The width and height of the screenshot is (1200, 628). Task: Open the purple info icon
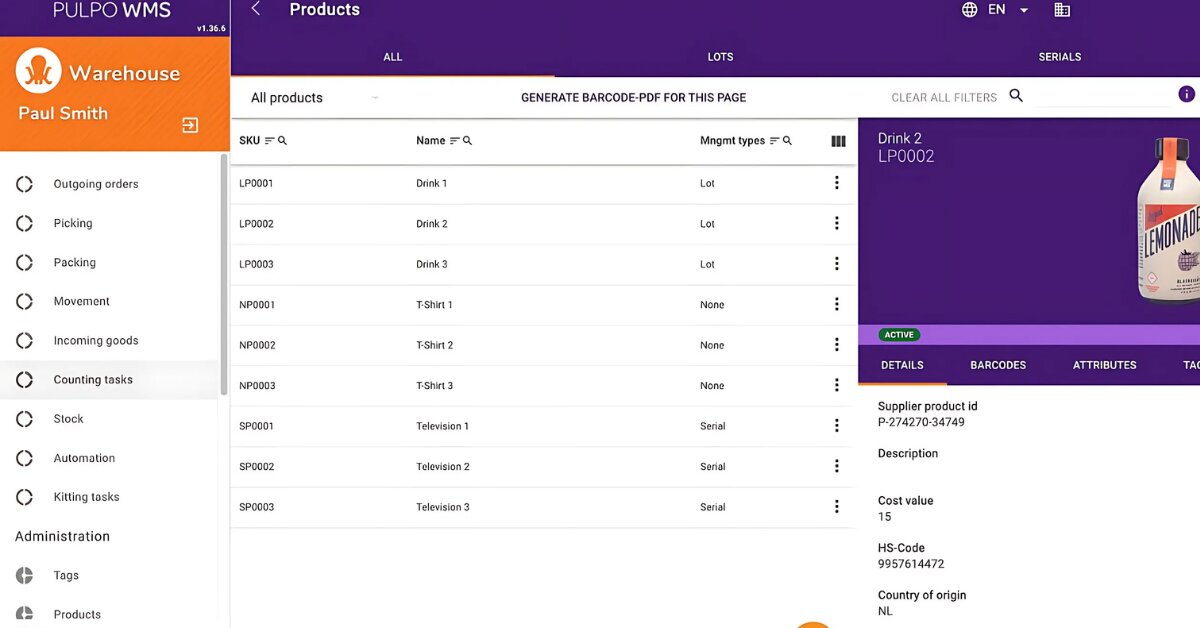[x=1186, y=94]
